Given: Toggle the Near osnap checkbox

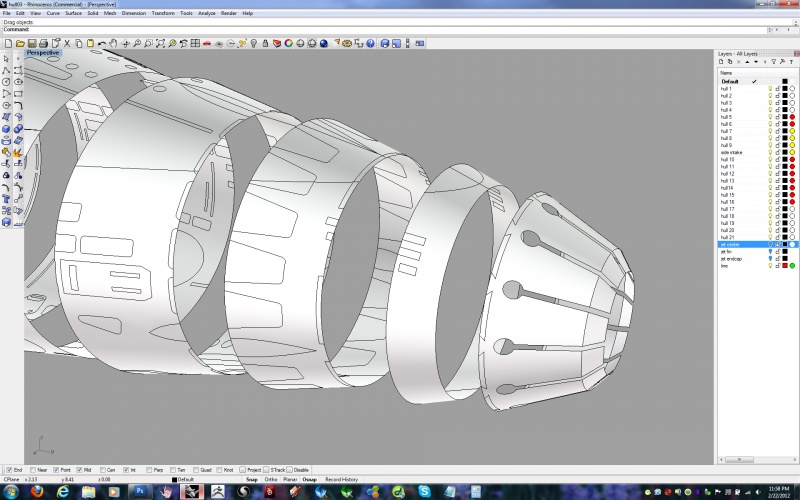Looking at the screenshot, I should click(x=33, y=470).
